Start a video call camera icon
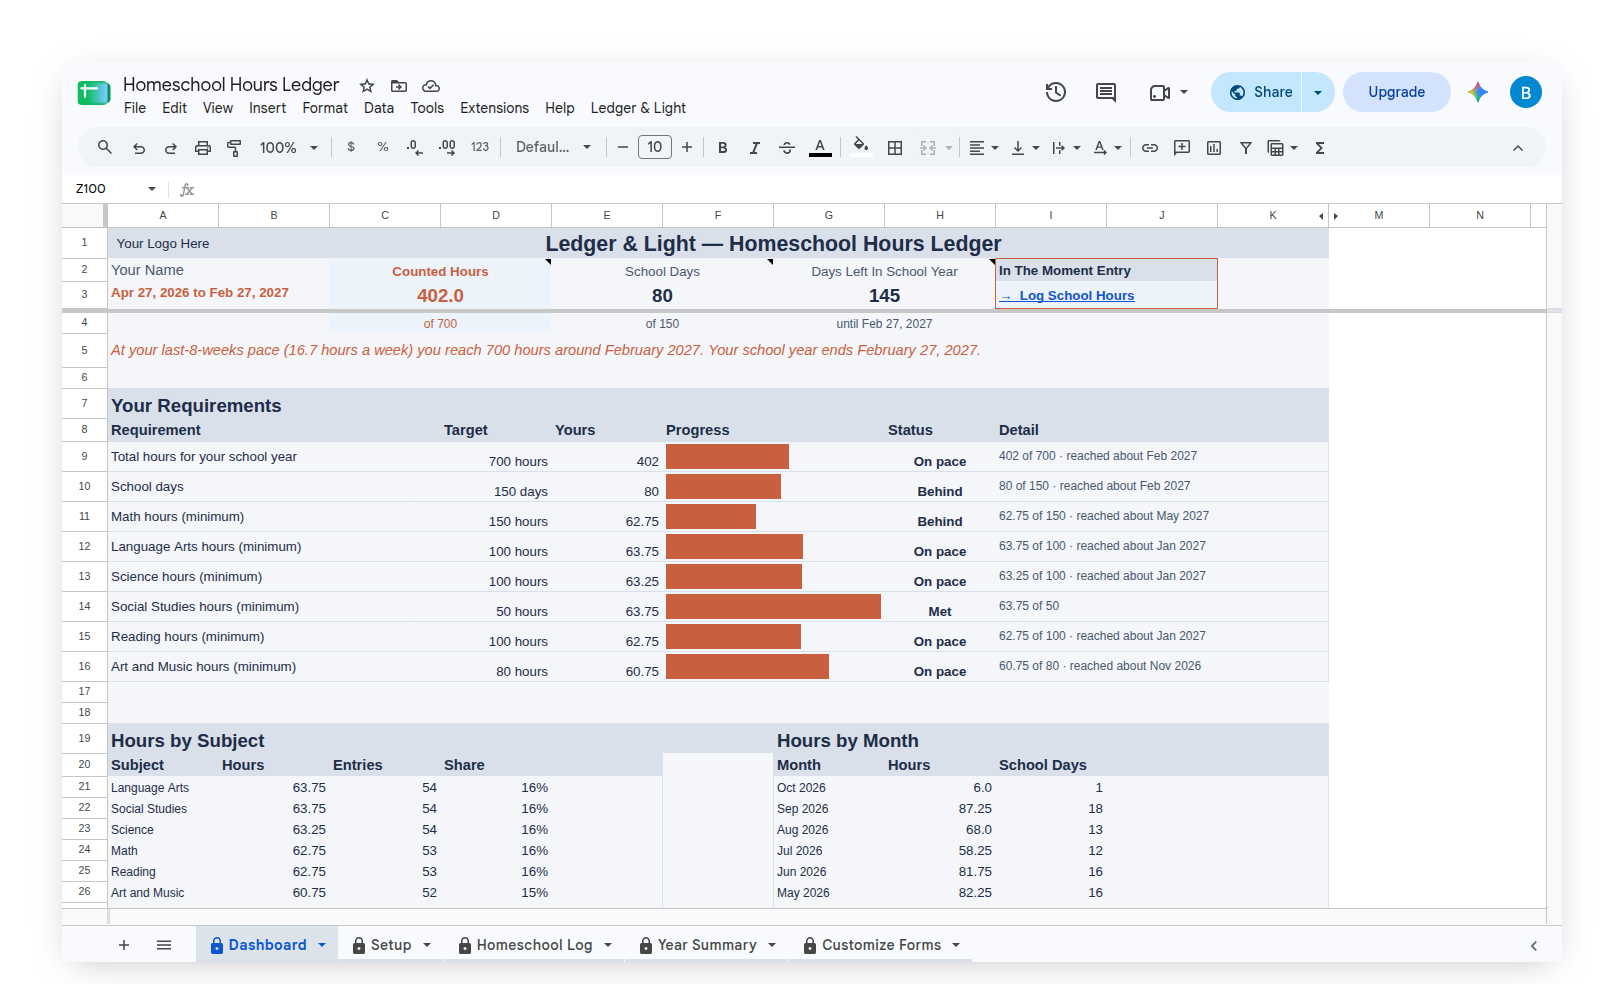 click(x=1159, y=92)
